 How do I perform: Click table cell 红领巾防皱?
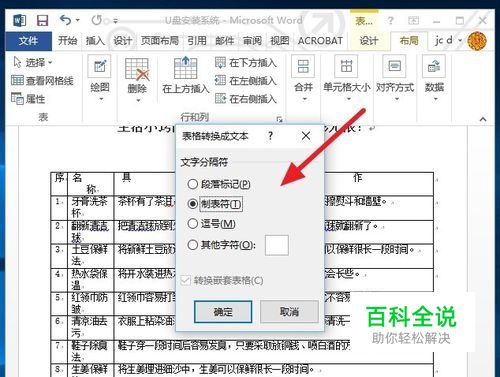tap(91, 303)
